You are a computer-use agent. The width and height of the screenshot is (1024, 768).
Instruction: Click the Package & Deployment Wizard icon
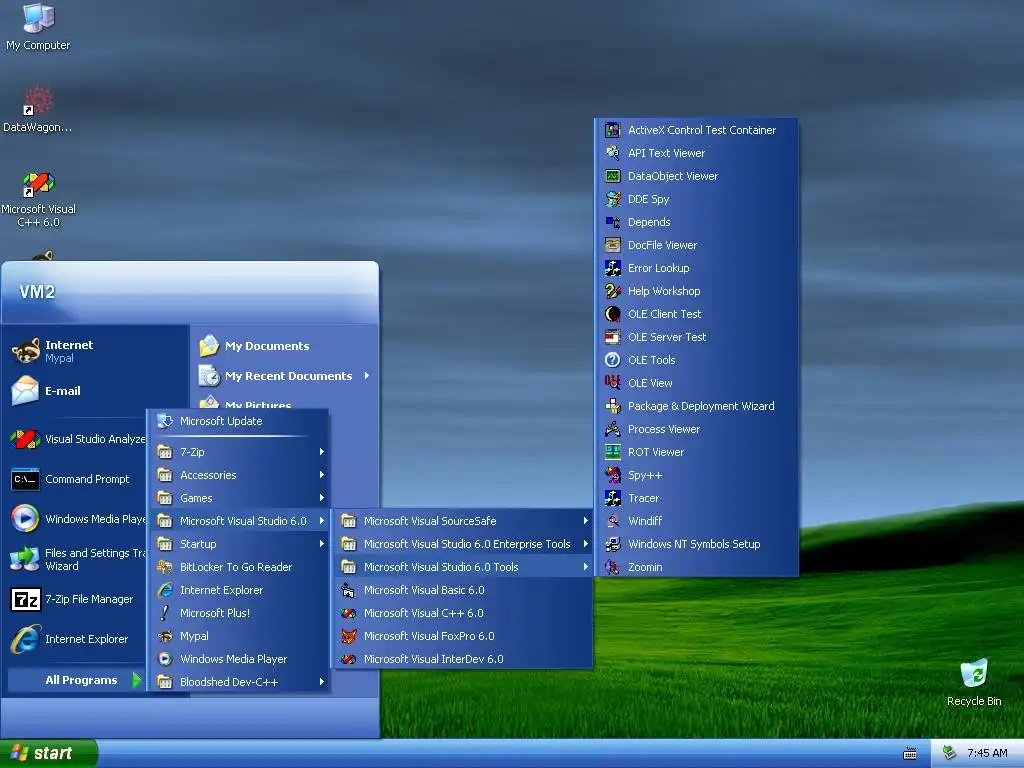pyautogui.click(x=613, y=406)
